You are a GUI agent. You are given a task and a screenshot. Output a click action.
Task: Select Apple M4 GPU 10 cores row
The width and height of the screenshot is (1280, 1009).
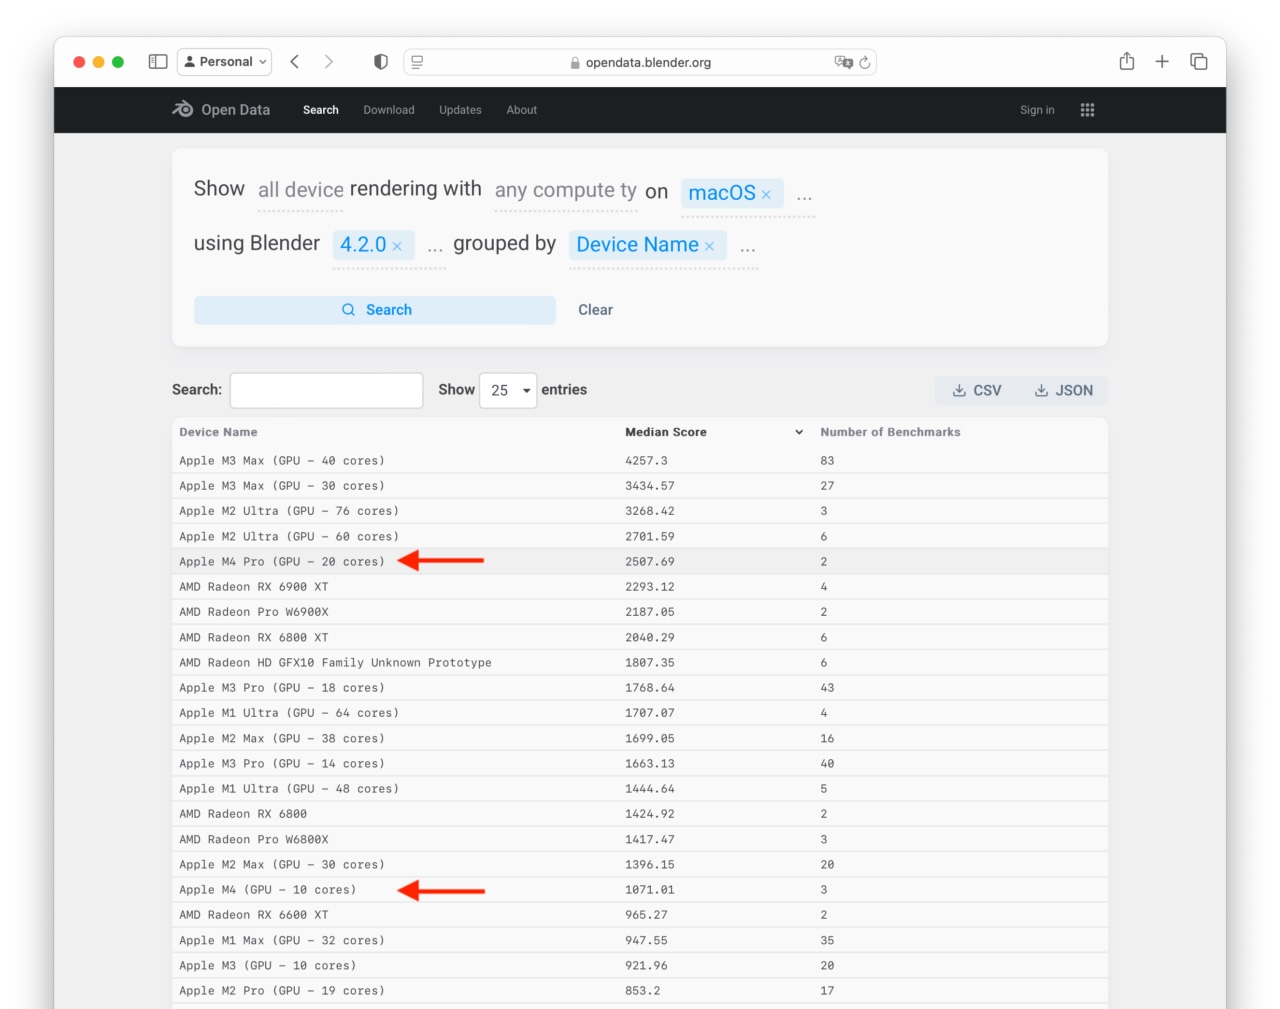click(x=640, y=890)
